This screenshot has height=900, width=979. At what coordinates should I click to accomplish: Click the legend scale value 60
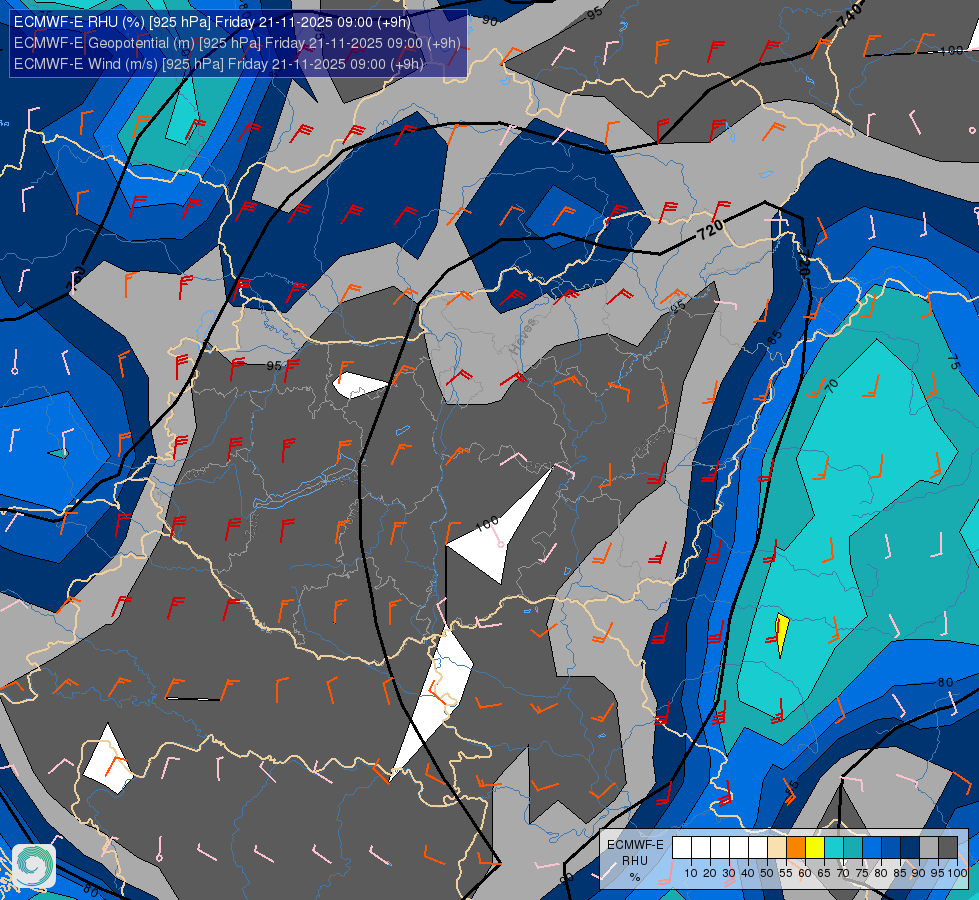pyautogui.click(x=805, y=873)
